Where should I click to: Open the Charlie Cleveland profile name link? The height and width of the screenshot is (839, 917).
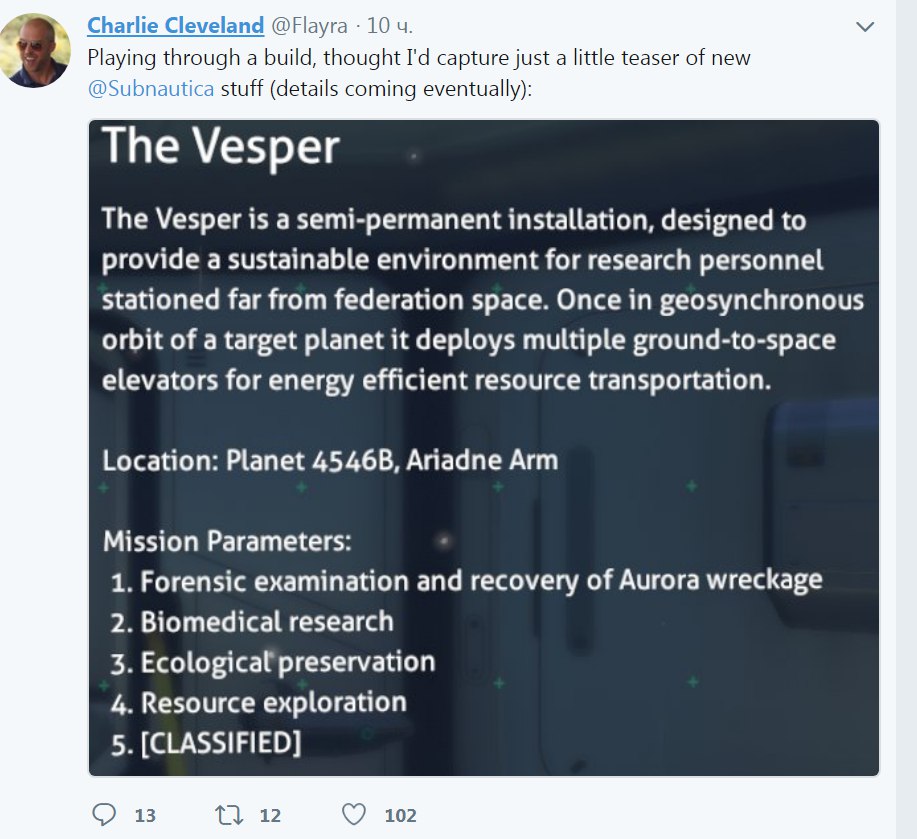175,26
